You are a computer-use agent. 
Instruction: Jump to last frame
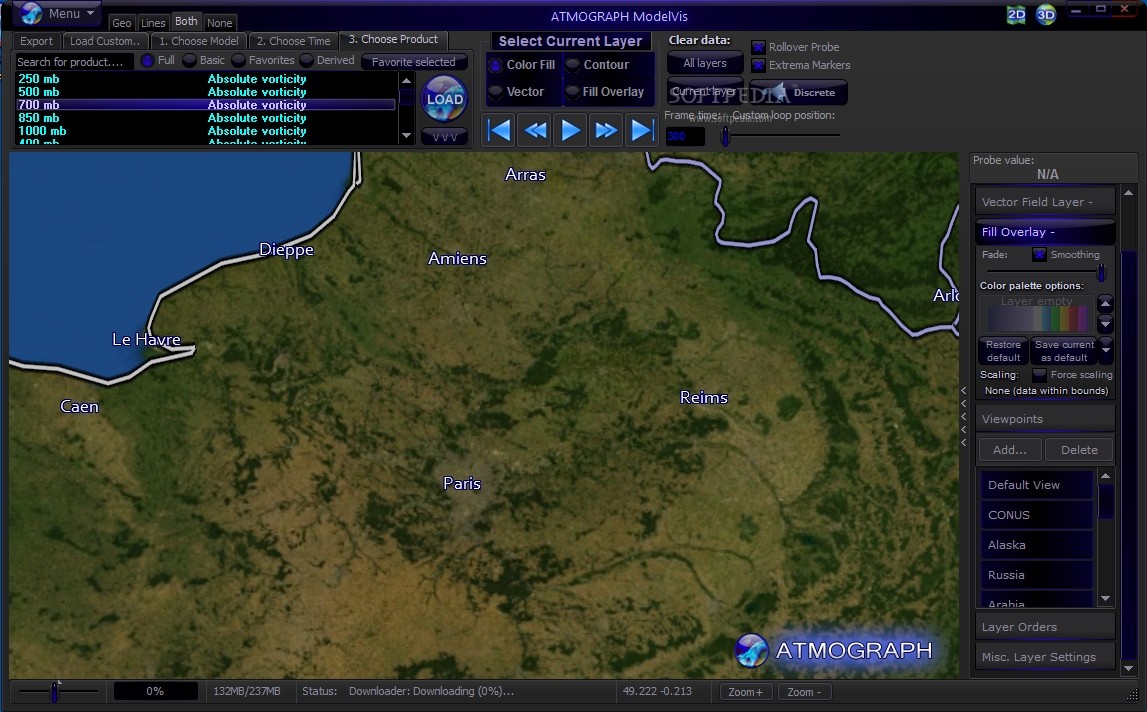(642, 131)
